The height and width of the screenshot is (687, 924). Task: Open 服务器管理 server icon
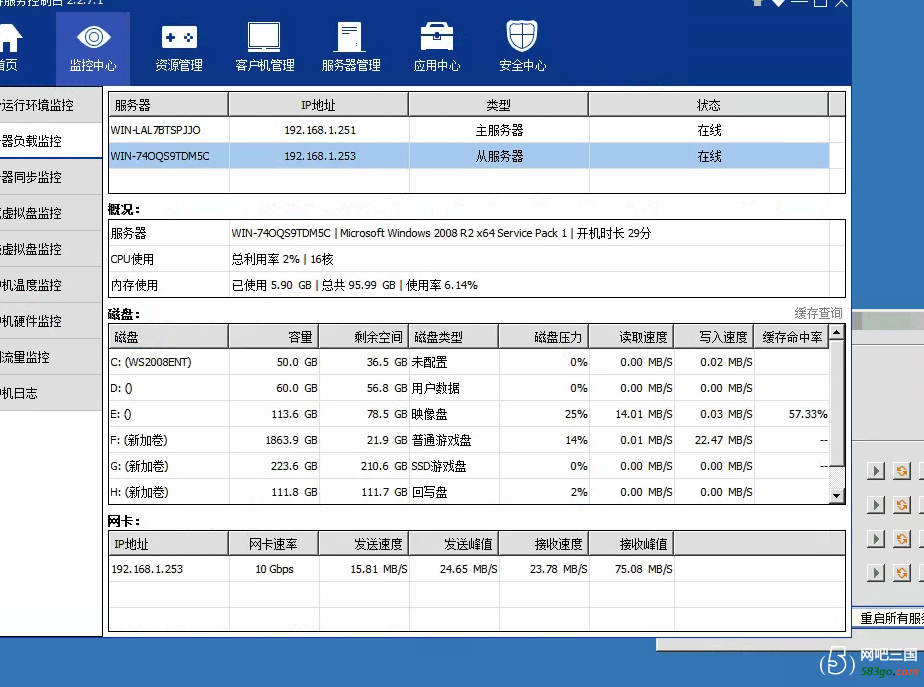click(x=350, y=39)
